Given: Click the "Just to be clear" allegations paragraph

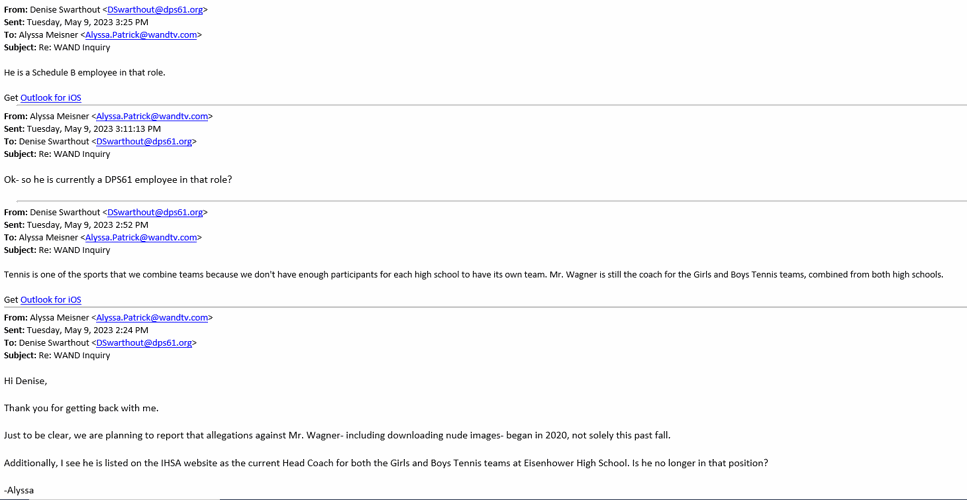Looking at the screenshot, I should click(x=337, y=436).
